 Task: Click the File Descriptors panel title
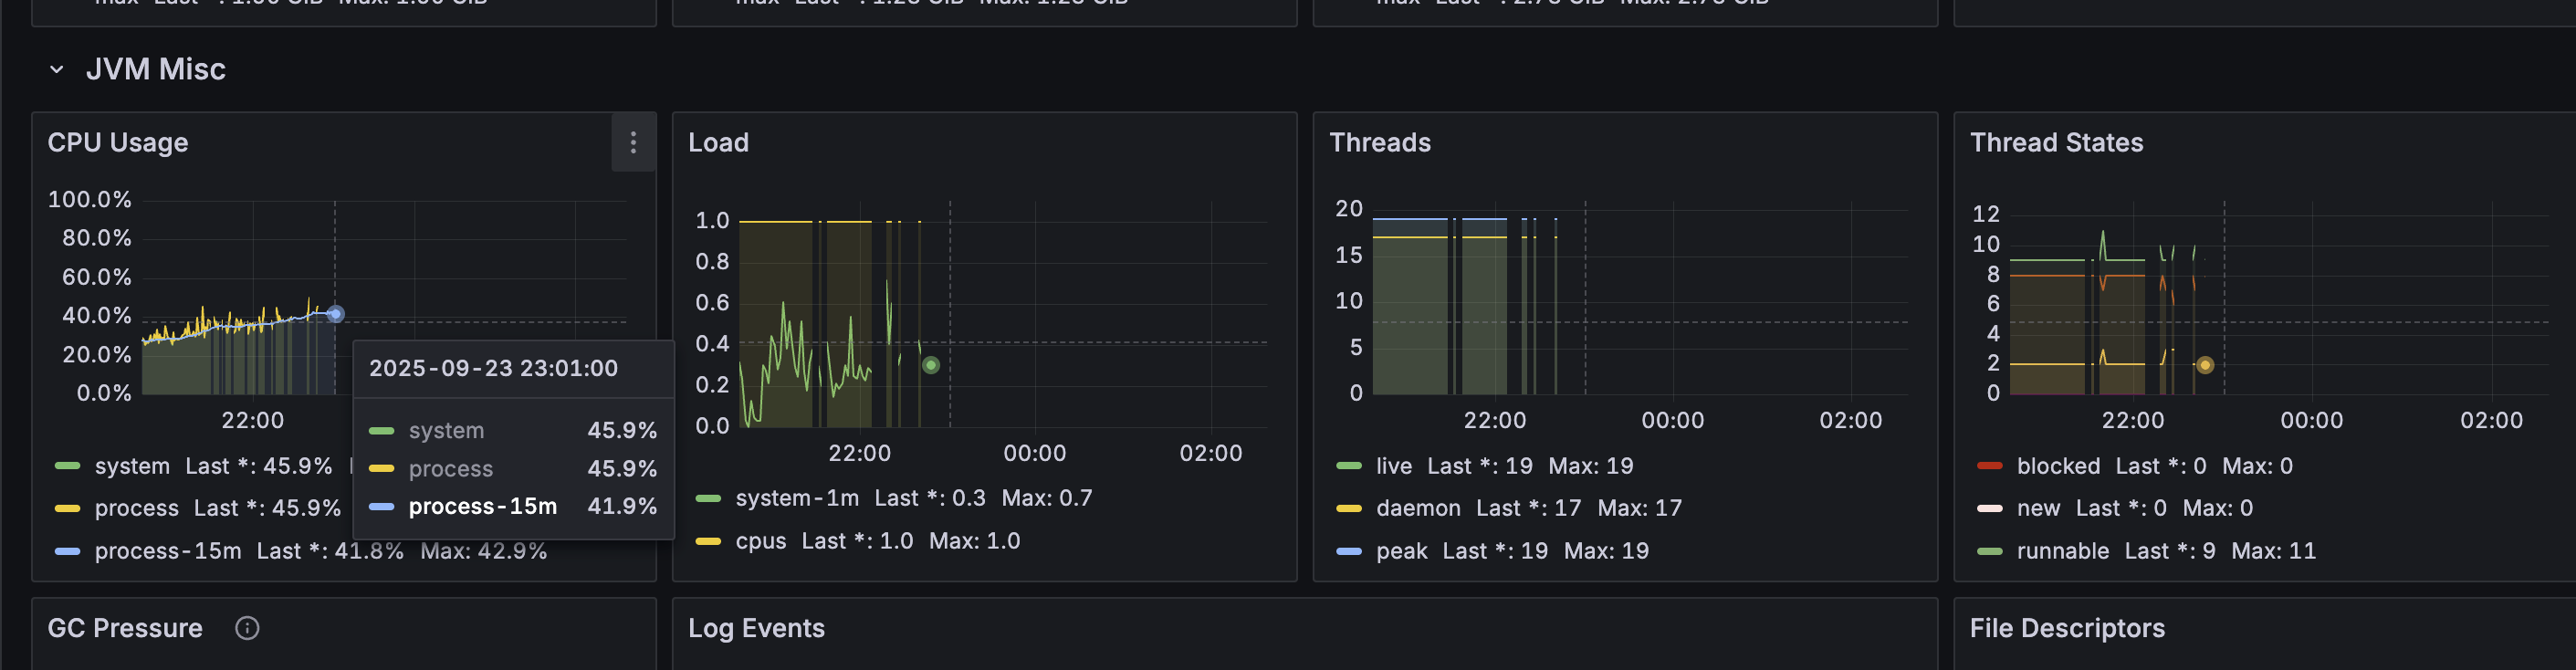click(2066, 628)
